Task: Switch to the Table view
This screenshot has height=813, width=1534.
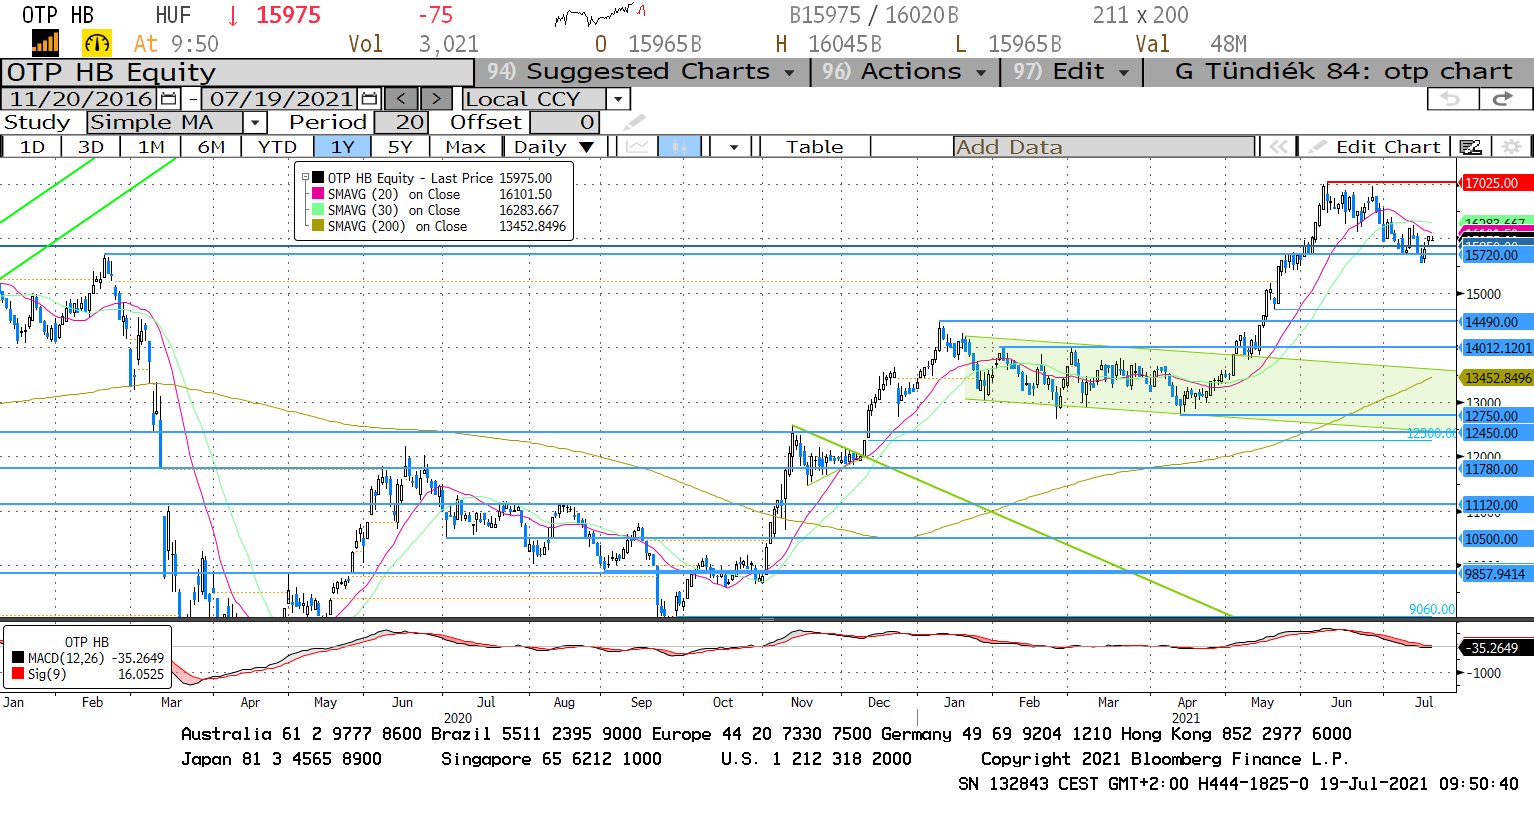Action: pos(815,147)
